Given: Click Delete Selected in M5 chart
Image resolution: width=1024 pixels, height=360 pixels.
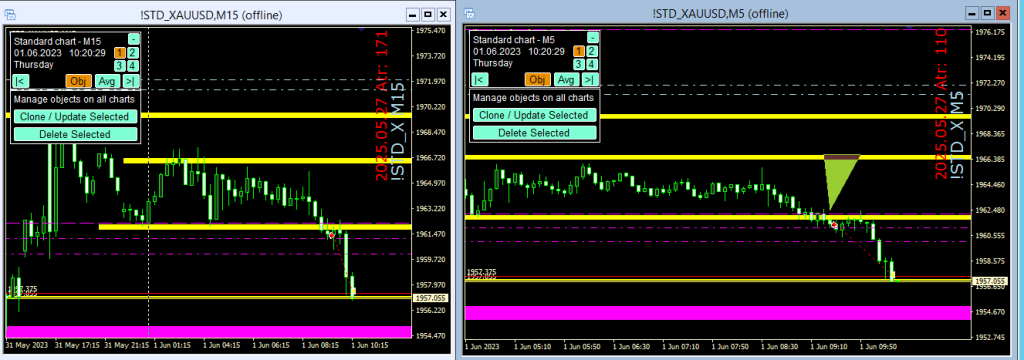Looking at the screenshot, I should (x=534, y=133).
